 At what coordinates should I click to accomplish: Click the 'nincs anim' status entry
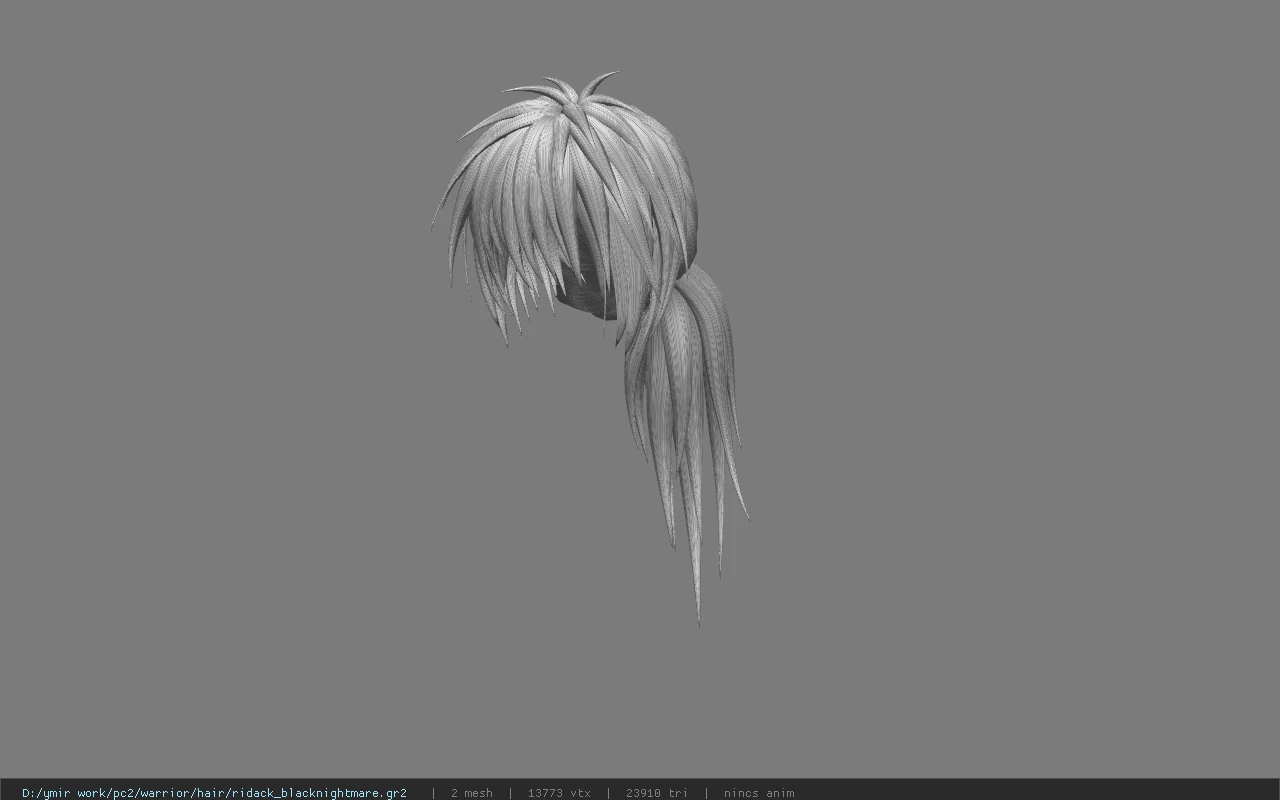[759, 793]
